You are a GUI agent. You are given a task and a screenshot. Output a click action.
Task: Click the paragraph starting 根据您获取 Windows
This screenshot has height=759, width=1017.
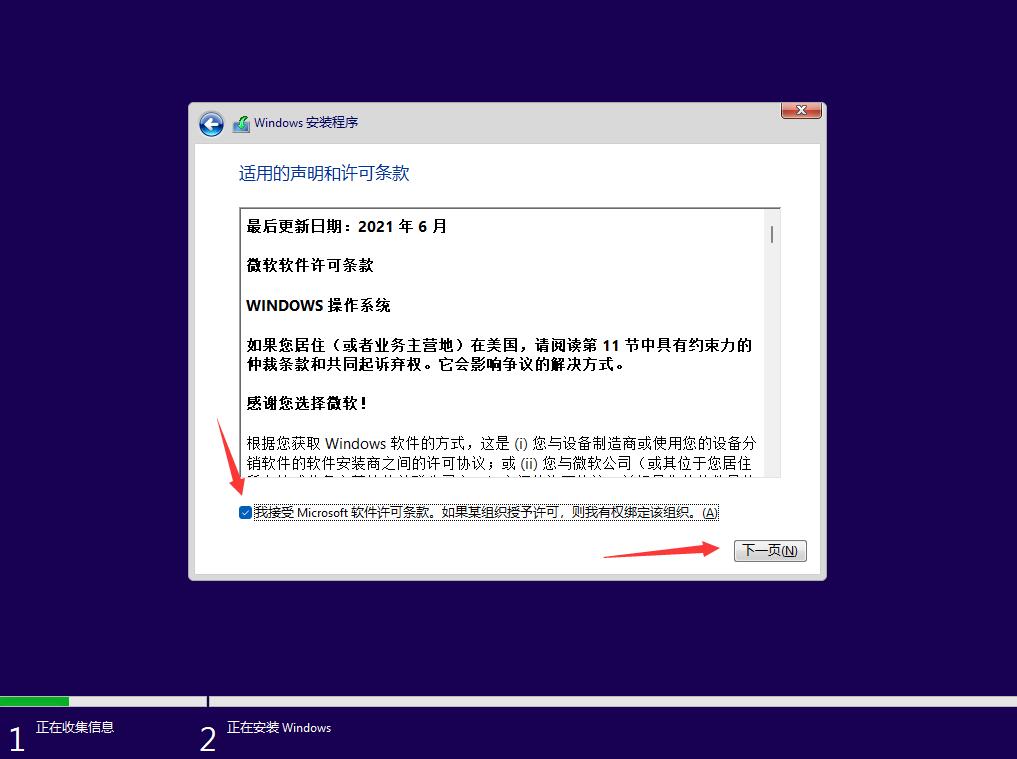501,457
